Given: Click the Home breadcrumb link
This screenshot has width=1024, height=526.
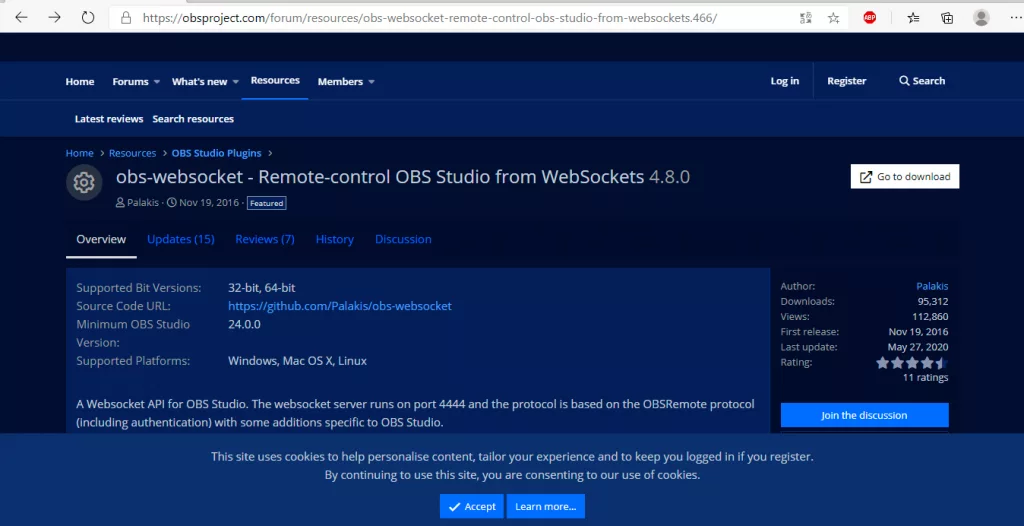Looking at the screenshot, I should click(80, 153).
